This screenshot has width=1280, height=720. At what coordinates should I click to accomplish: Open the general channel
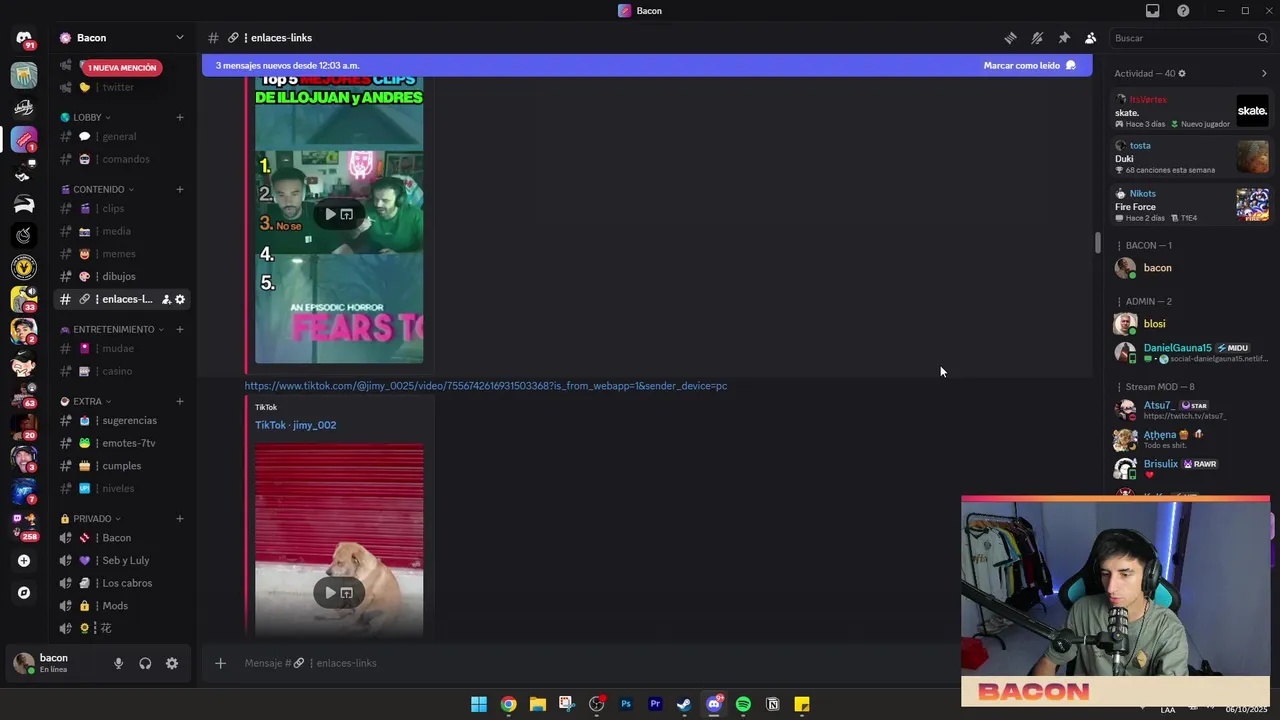click(123, 136)
